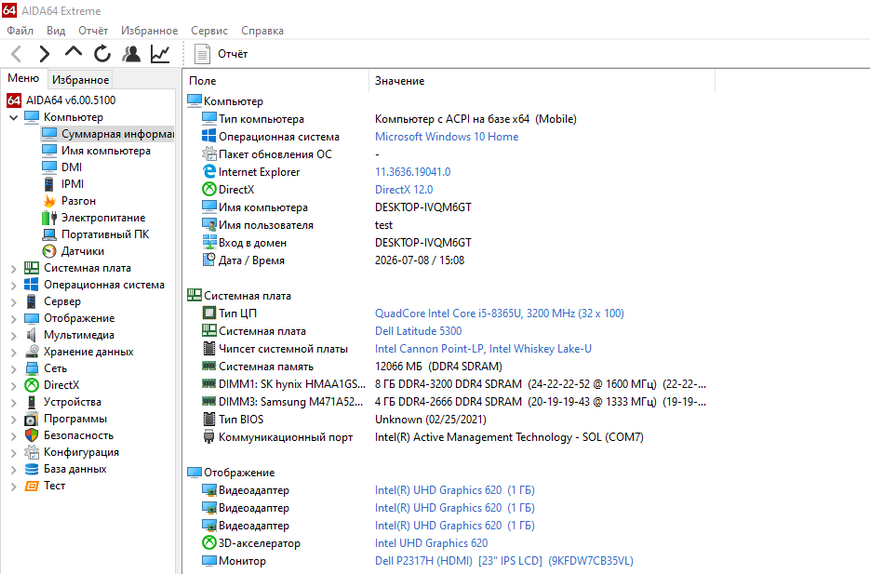Select the Безопасность shield icon
Screen dimensions: 870x574
(32, 435)
